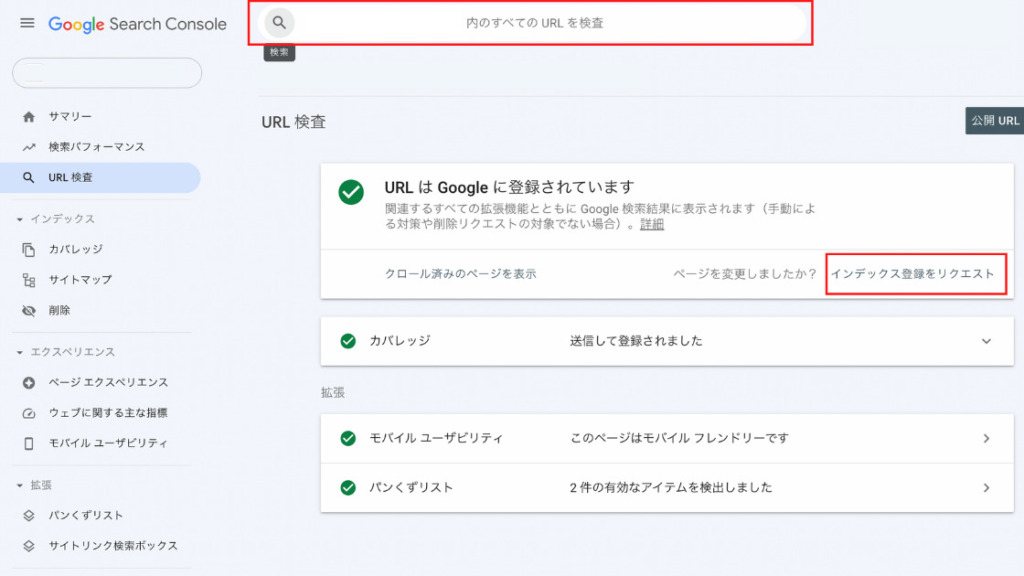Click the pages icon beside sidebar カバレッジ
1024x576 pixels.
pyautogui.click(x=29, y=249)
